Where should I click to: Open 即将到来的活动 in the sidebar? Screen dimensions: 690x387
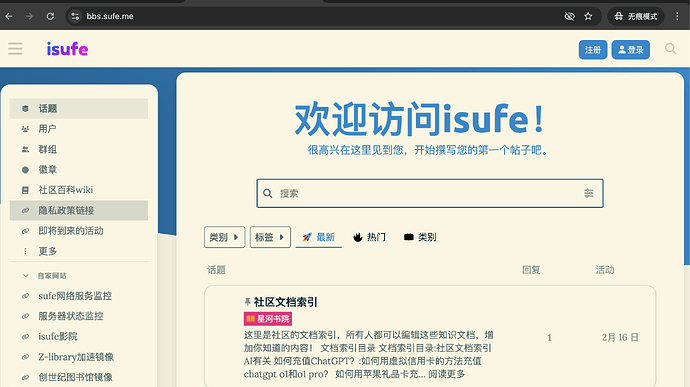tap(79, 231)
